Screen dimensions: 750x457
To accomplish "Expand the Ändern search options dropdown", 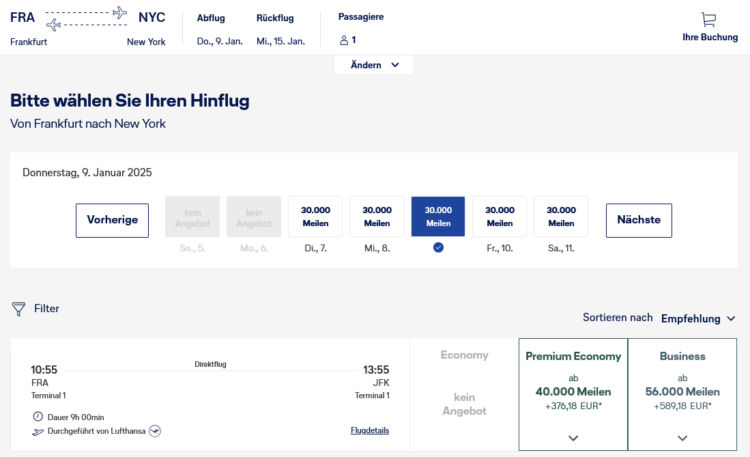I will coord(374,65).
